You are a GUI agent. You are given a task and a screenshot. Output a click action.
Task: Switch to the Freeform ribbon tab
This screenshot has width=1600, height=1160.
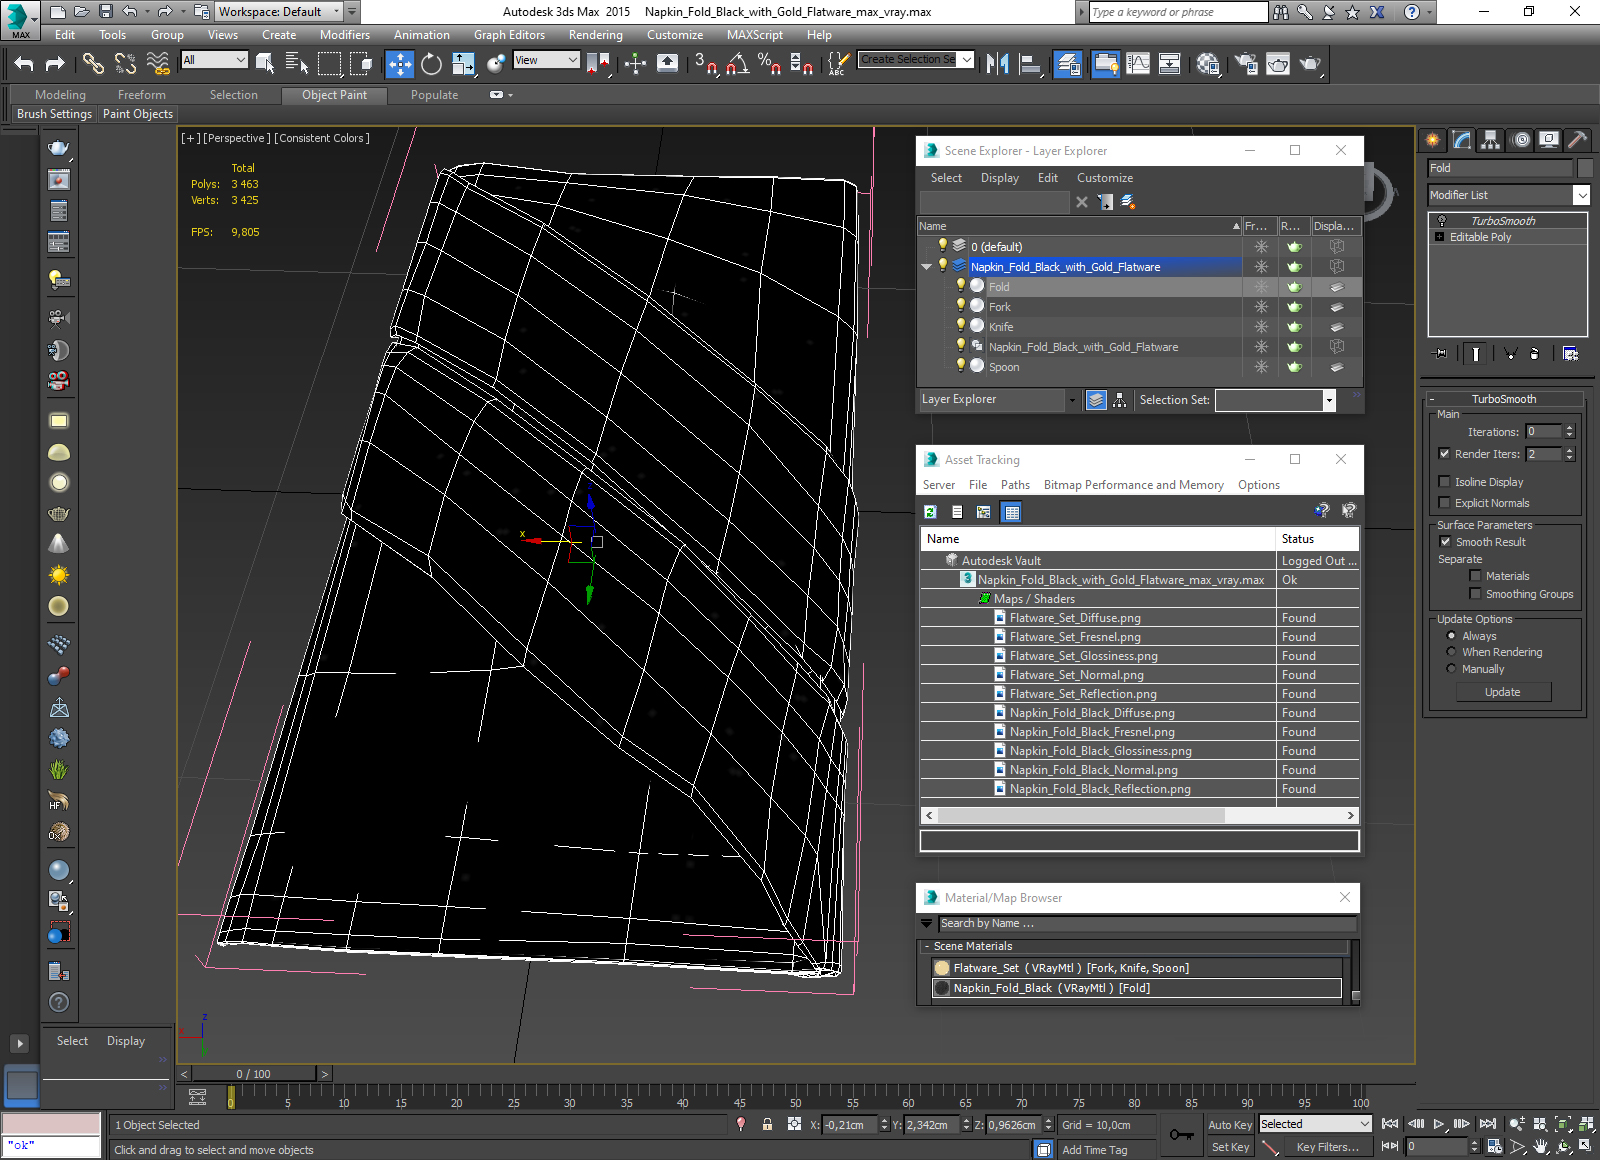click(x=142, y=95)
